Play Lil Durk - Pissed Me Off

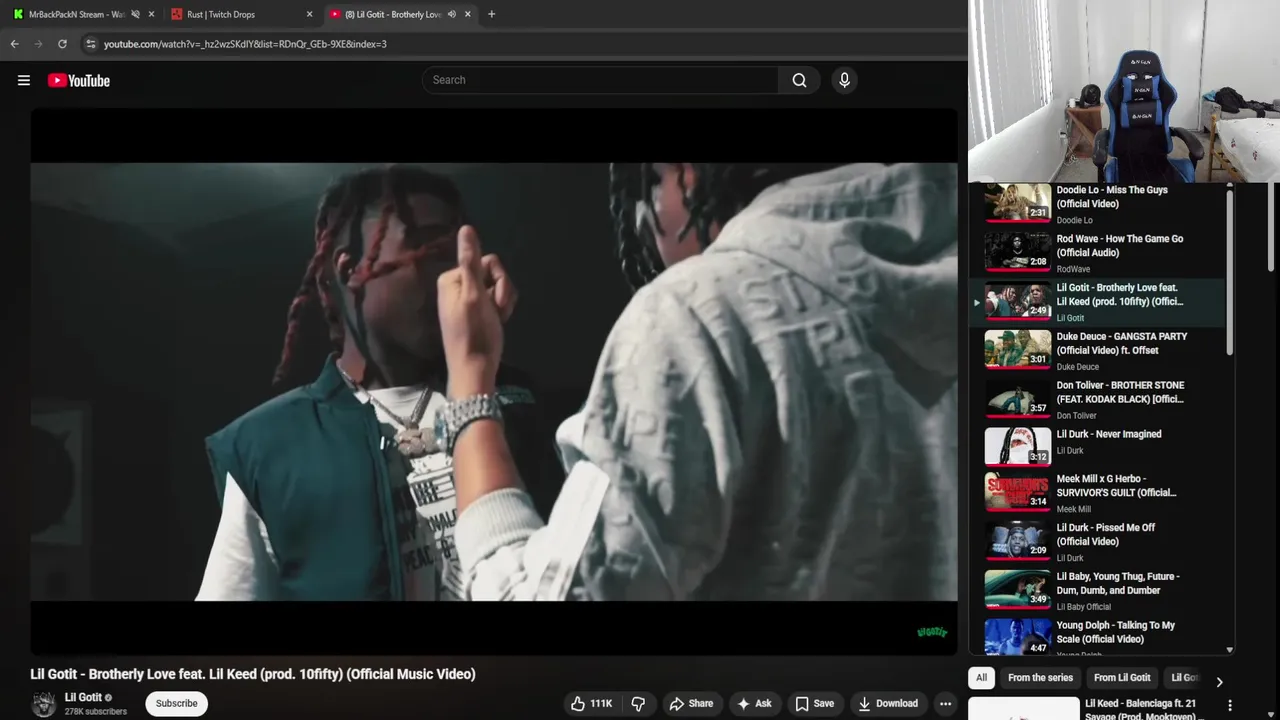click(1098, 541)
